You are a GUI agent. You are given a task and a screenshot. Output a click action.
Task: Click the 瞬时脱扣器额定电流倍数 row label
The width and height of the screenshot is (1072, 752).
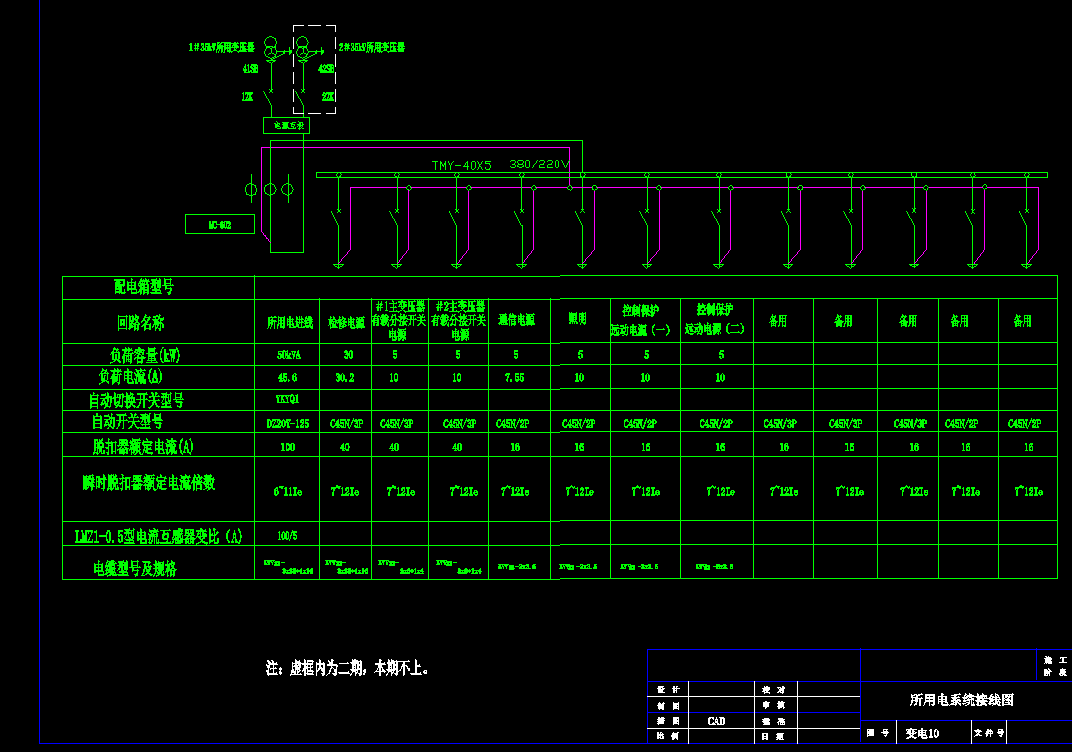[x=148, y=483]
